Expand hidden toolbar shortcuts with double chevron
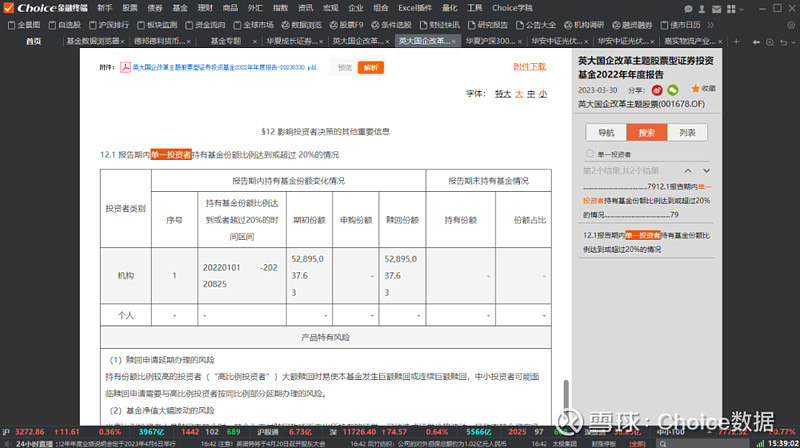 tap(710, 25)
